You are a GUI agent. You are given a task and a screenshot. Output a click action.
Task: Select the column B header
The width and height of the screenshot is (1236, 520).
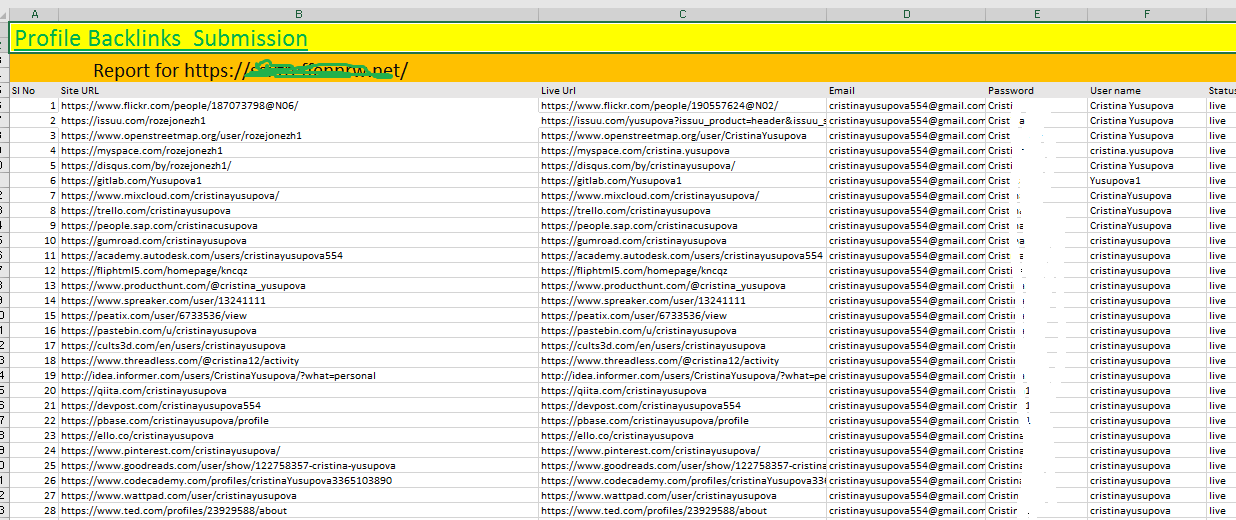point(298,14)
